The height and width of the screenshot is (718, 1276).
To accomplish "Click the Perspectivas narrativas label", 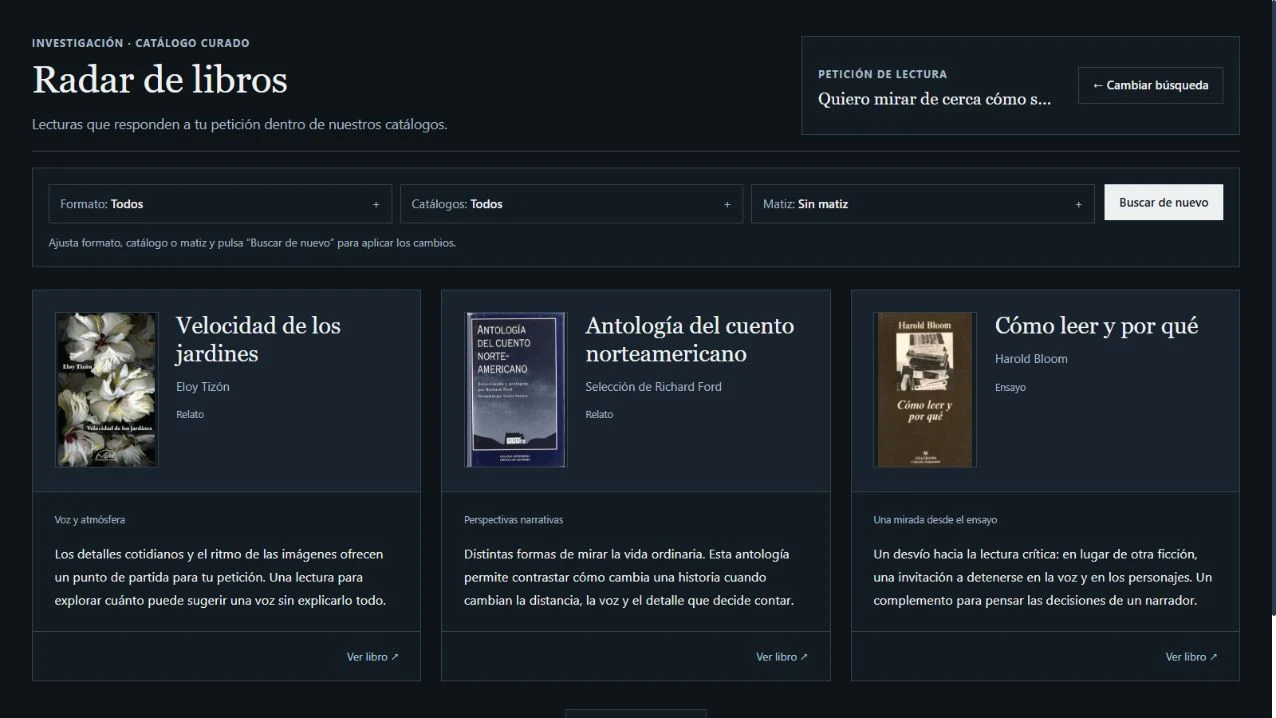I will tap(513, 520).
